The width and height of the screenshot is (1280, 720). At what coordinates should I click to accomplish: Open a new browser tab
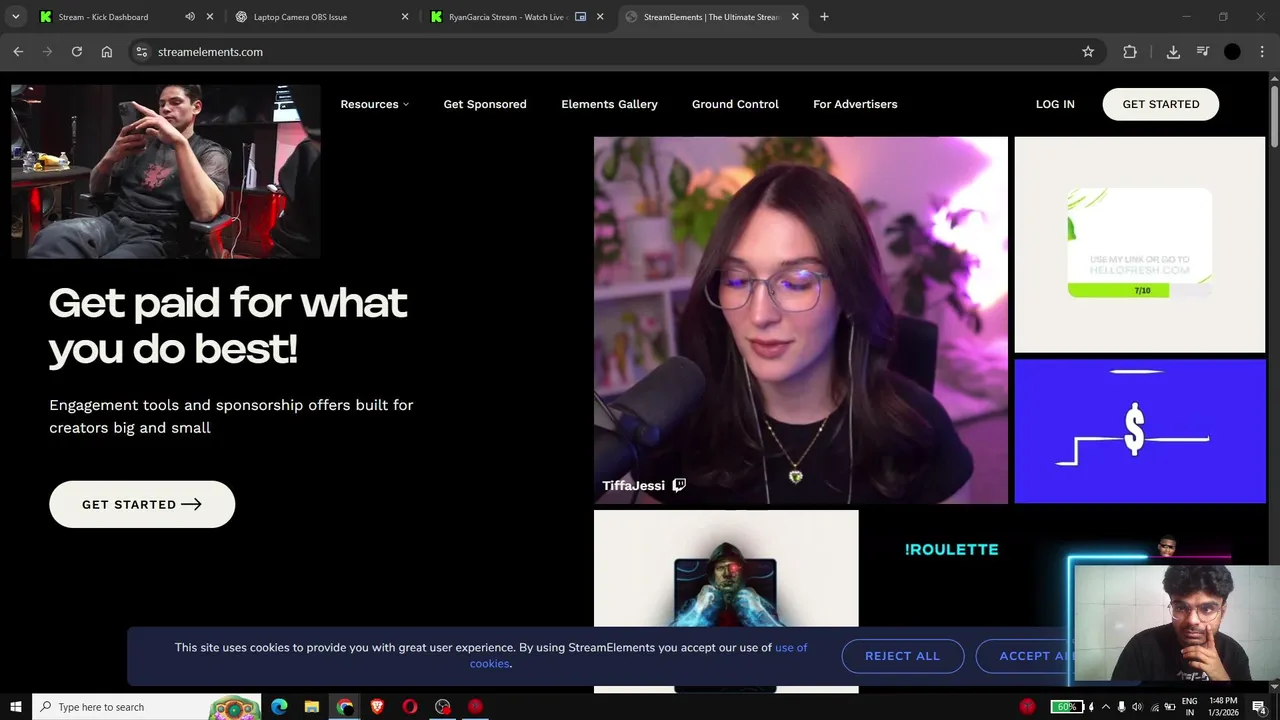coord(824,17)
